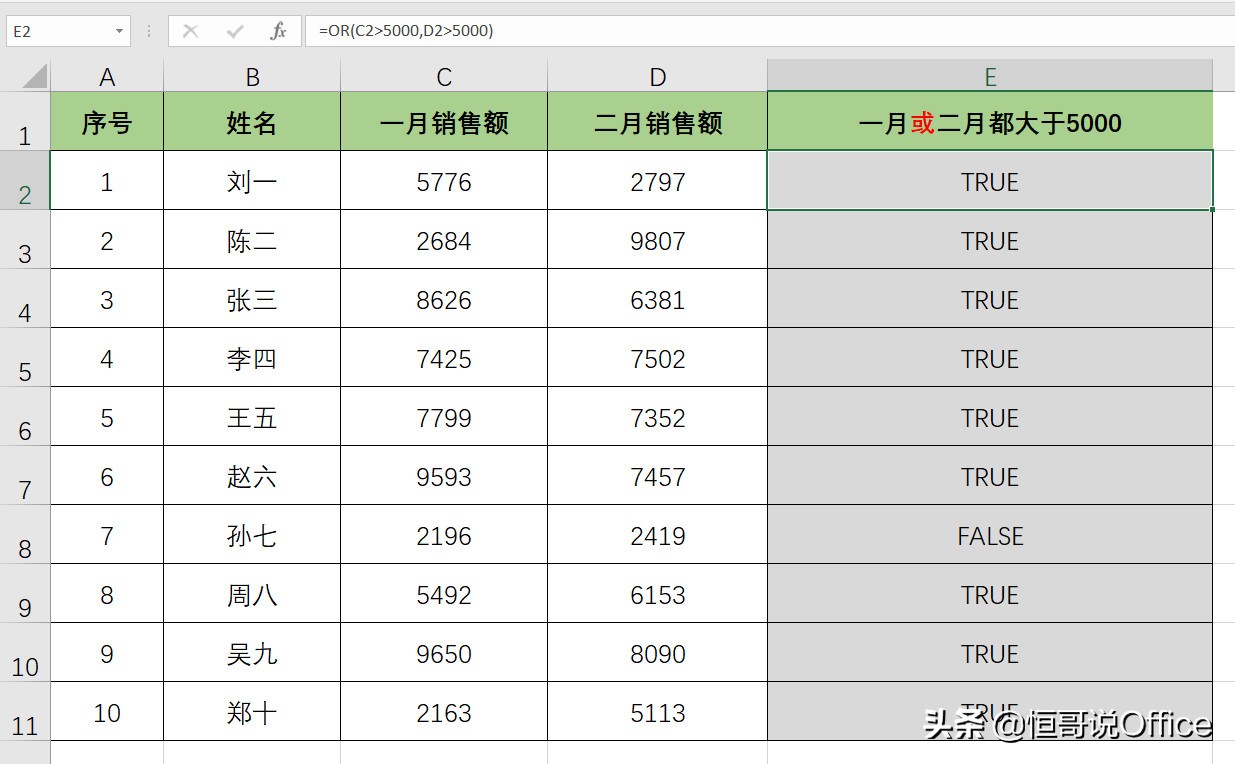The height and width of the screenshot is (764, 1235).
Task: Click the vertical dots separator near Name Box
Action: tap(148, 30)
